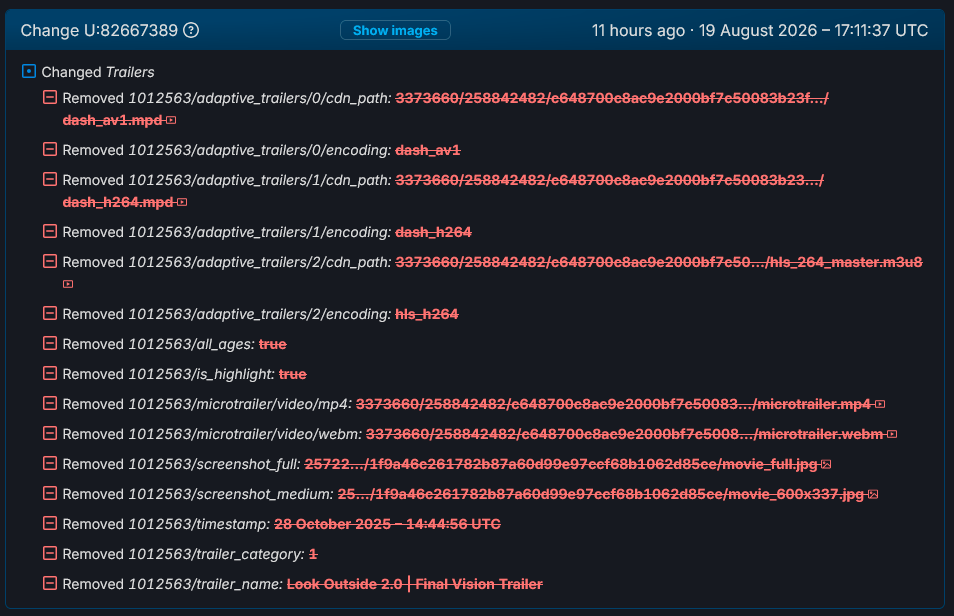The image size is (954, 616).
Task: Click removed icon for microtrailer/video/webm row
Action: pyautogui.click(x=50, y=433)
